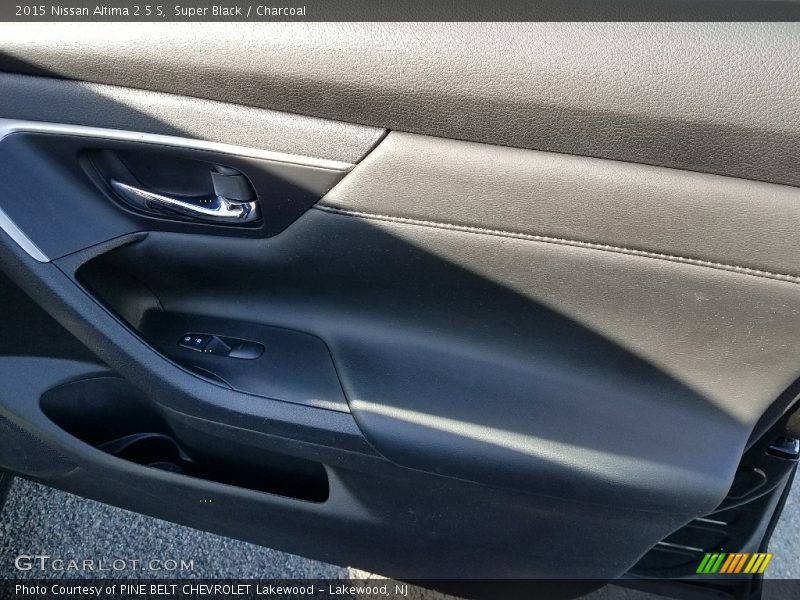Click the door photo to enlarge it
Screen dimensions: 800x600
click(x=400, y=300)
